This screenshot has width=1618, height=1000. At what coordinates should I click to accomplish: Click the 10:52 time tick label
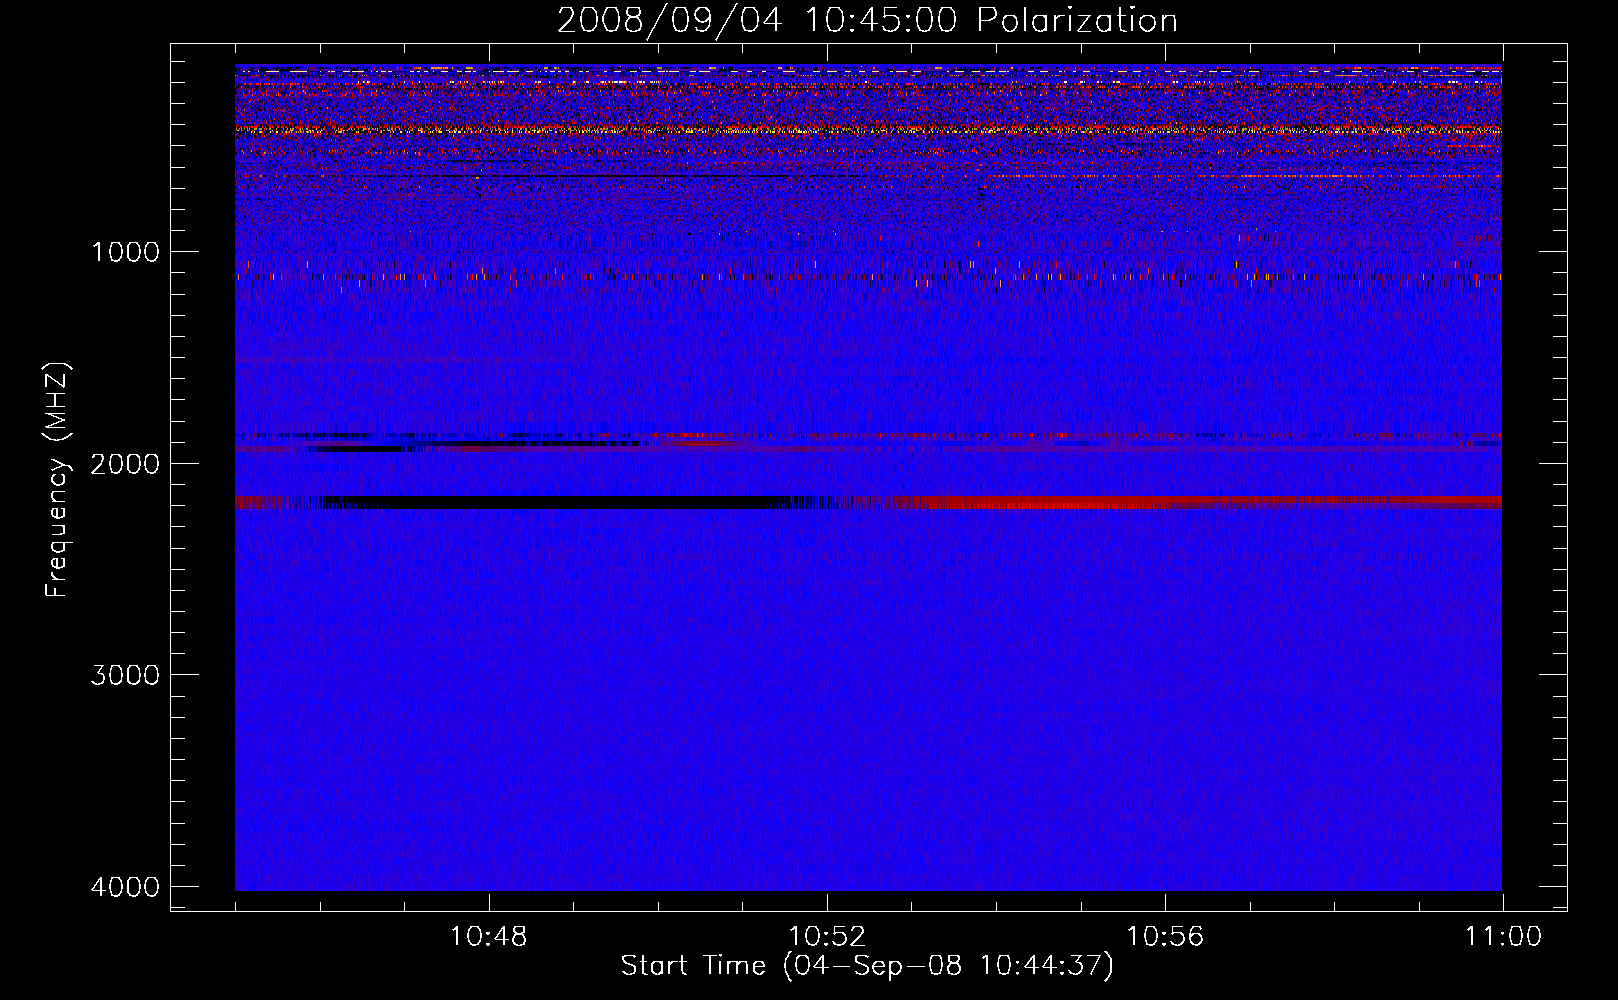point(826,937)
